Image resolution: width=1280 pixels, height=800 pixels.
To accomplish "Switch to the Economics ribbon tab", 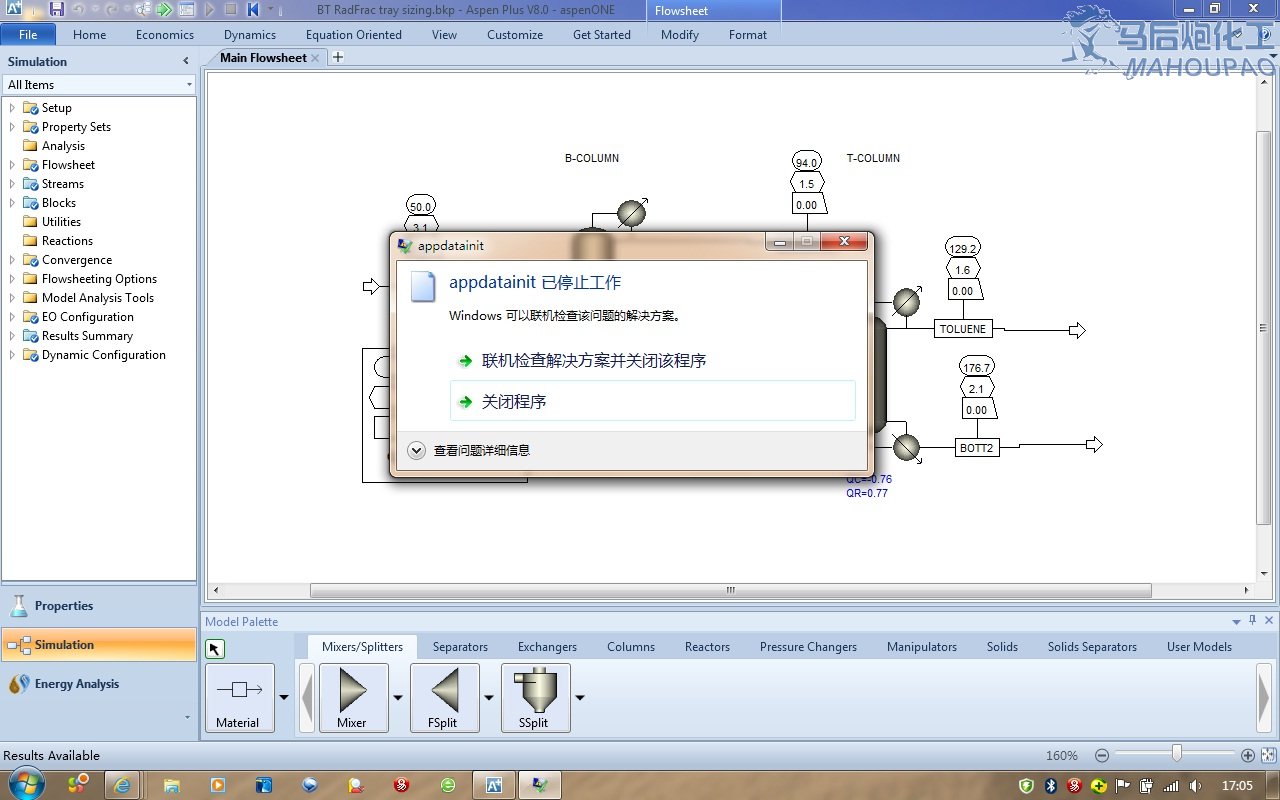I will pos(165,34).
